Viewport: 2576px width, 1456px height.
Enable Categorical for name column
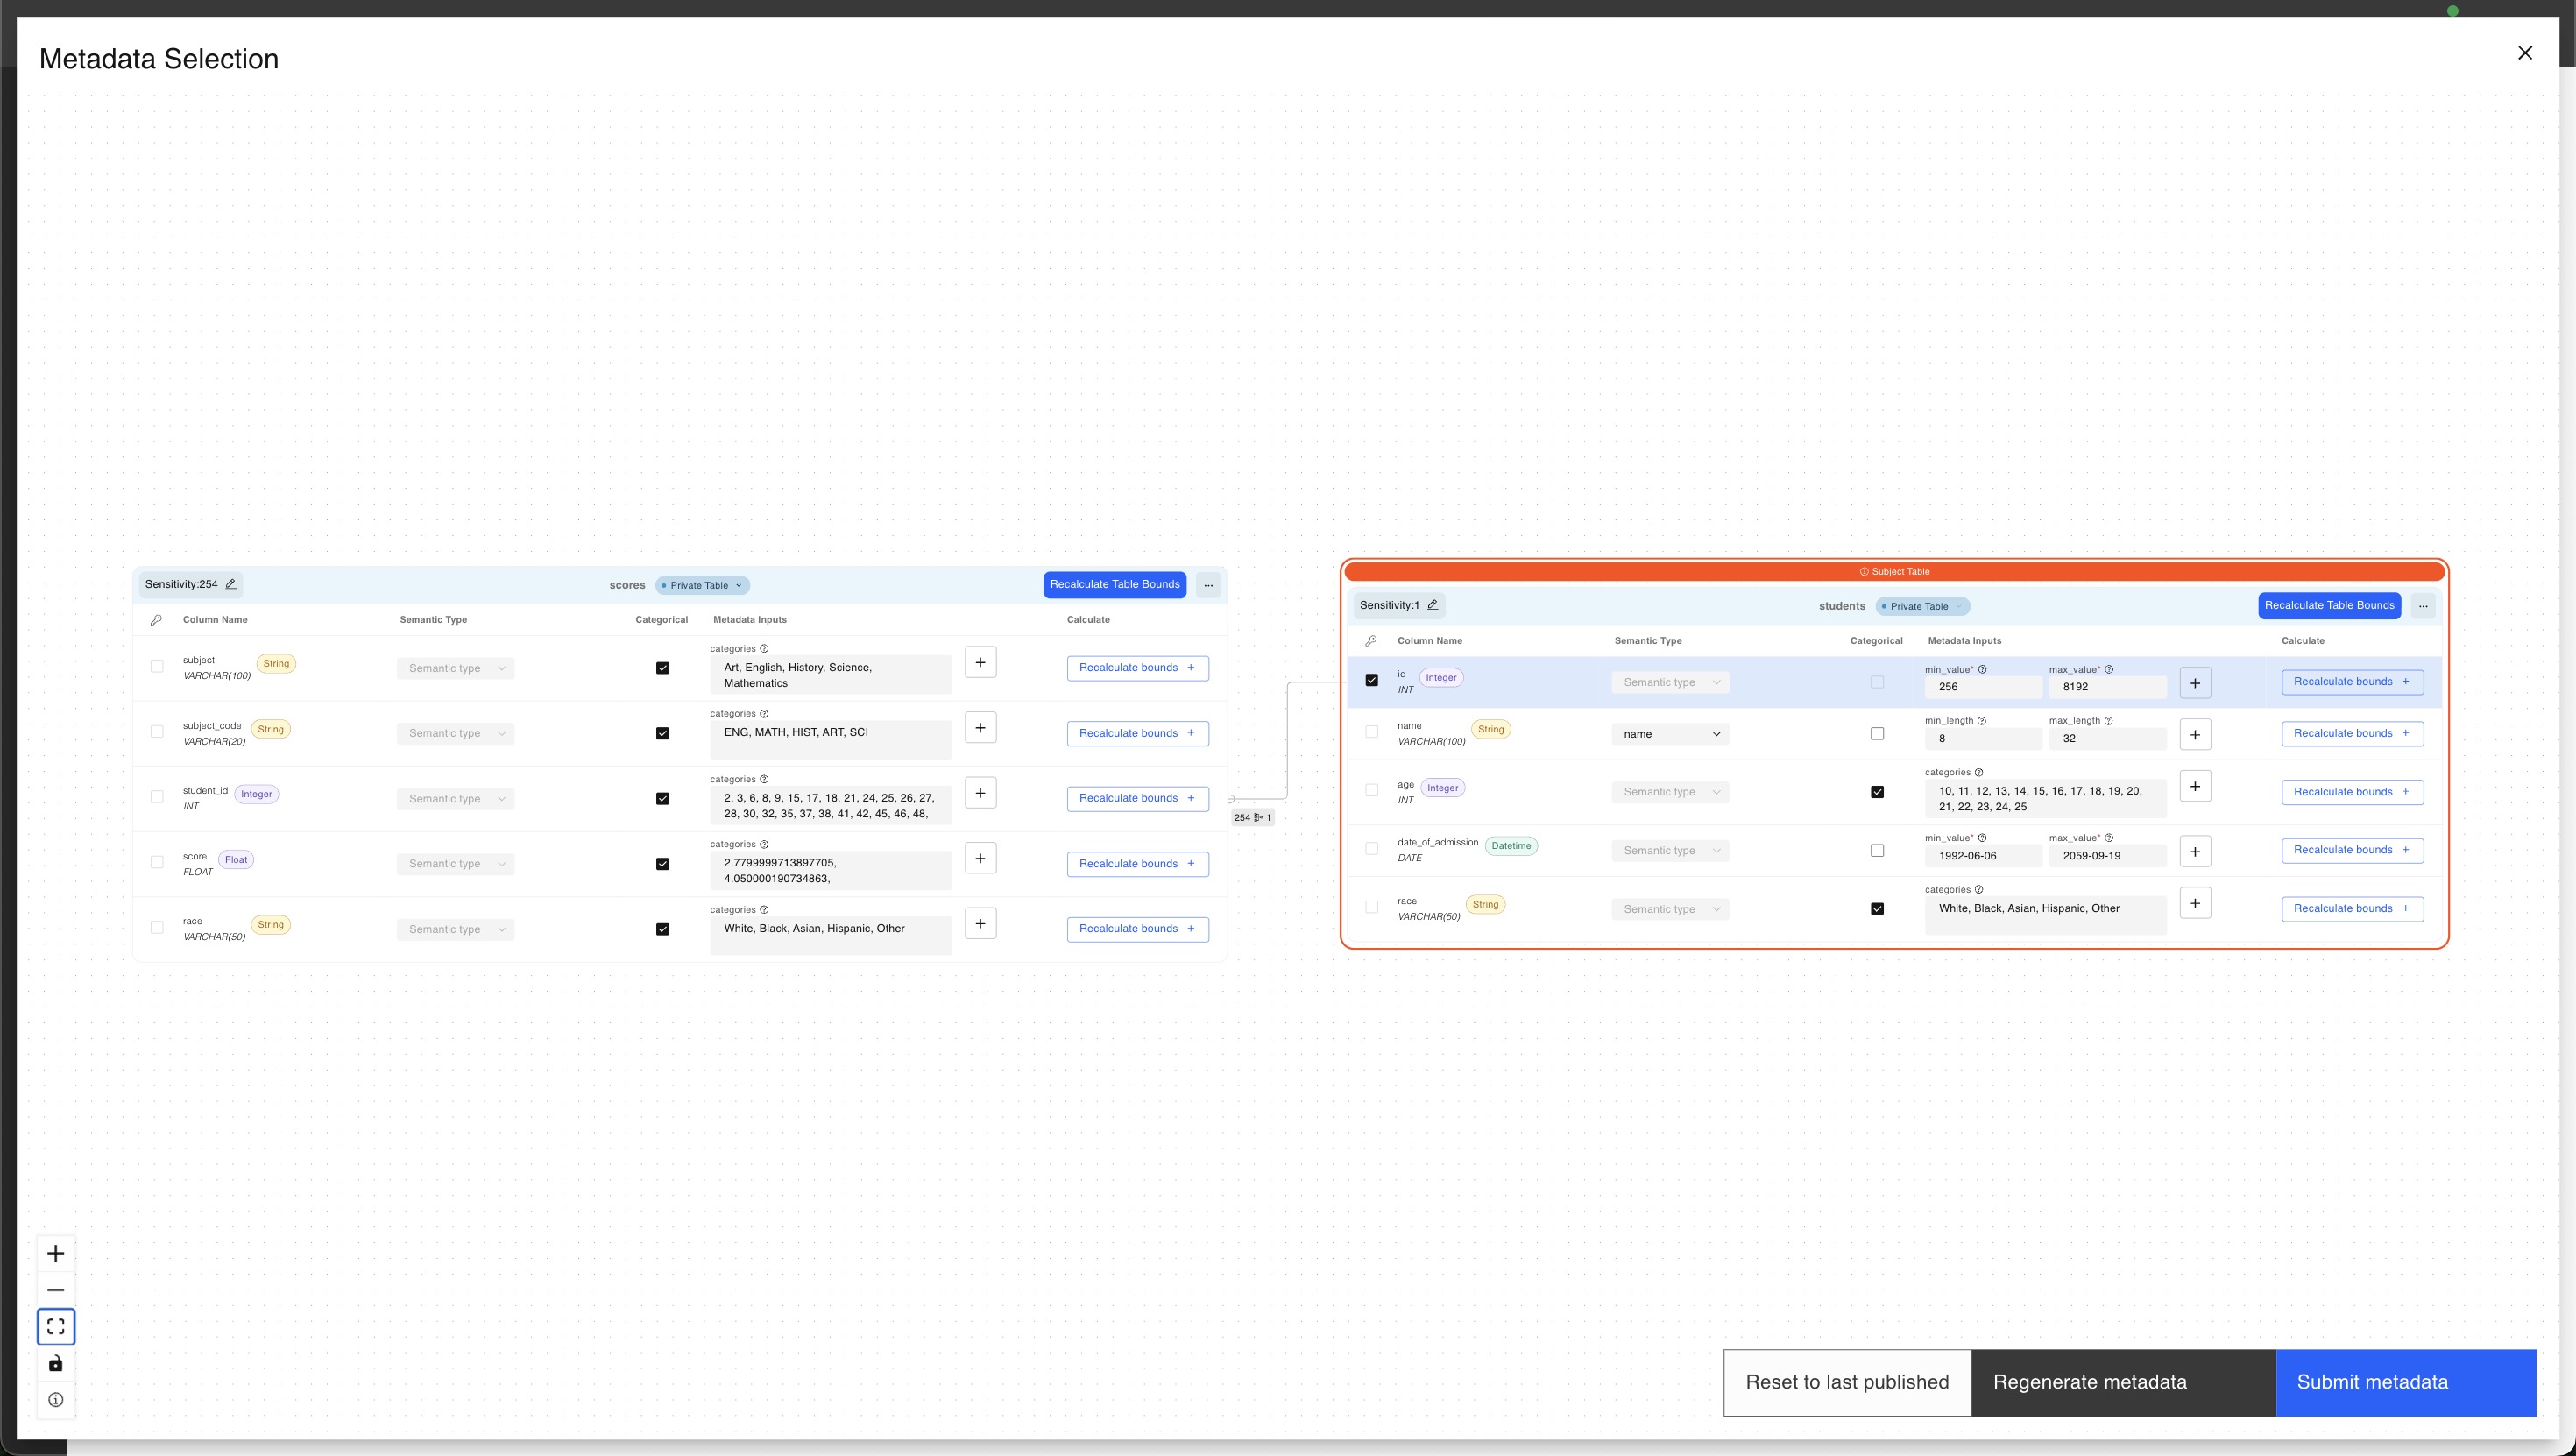(x=1877, y=734)
